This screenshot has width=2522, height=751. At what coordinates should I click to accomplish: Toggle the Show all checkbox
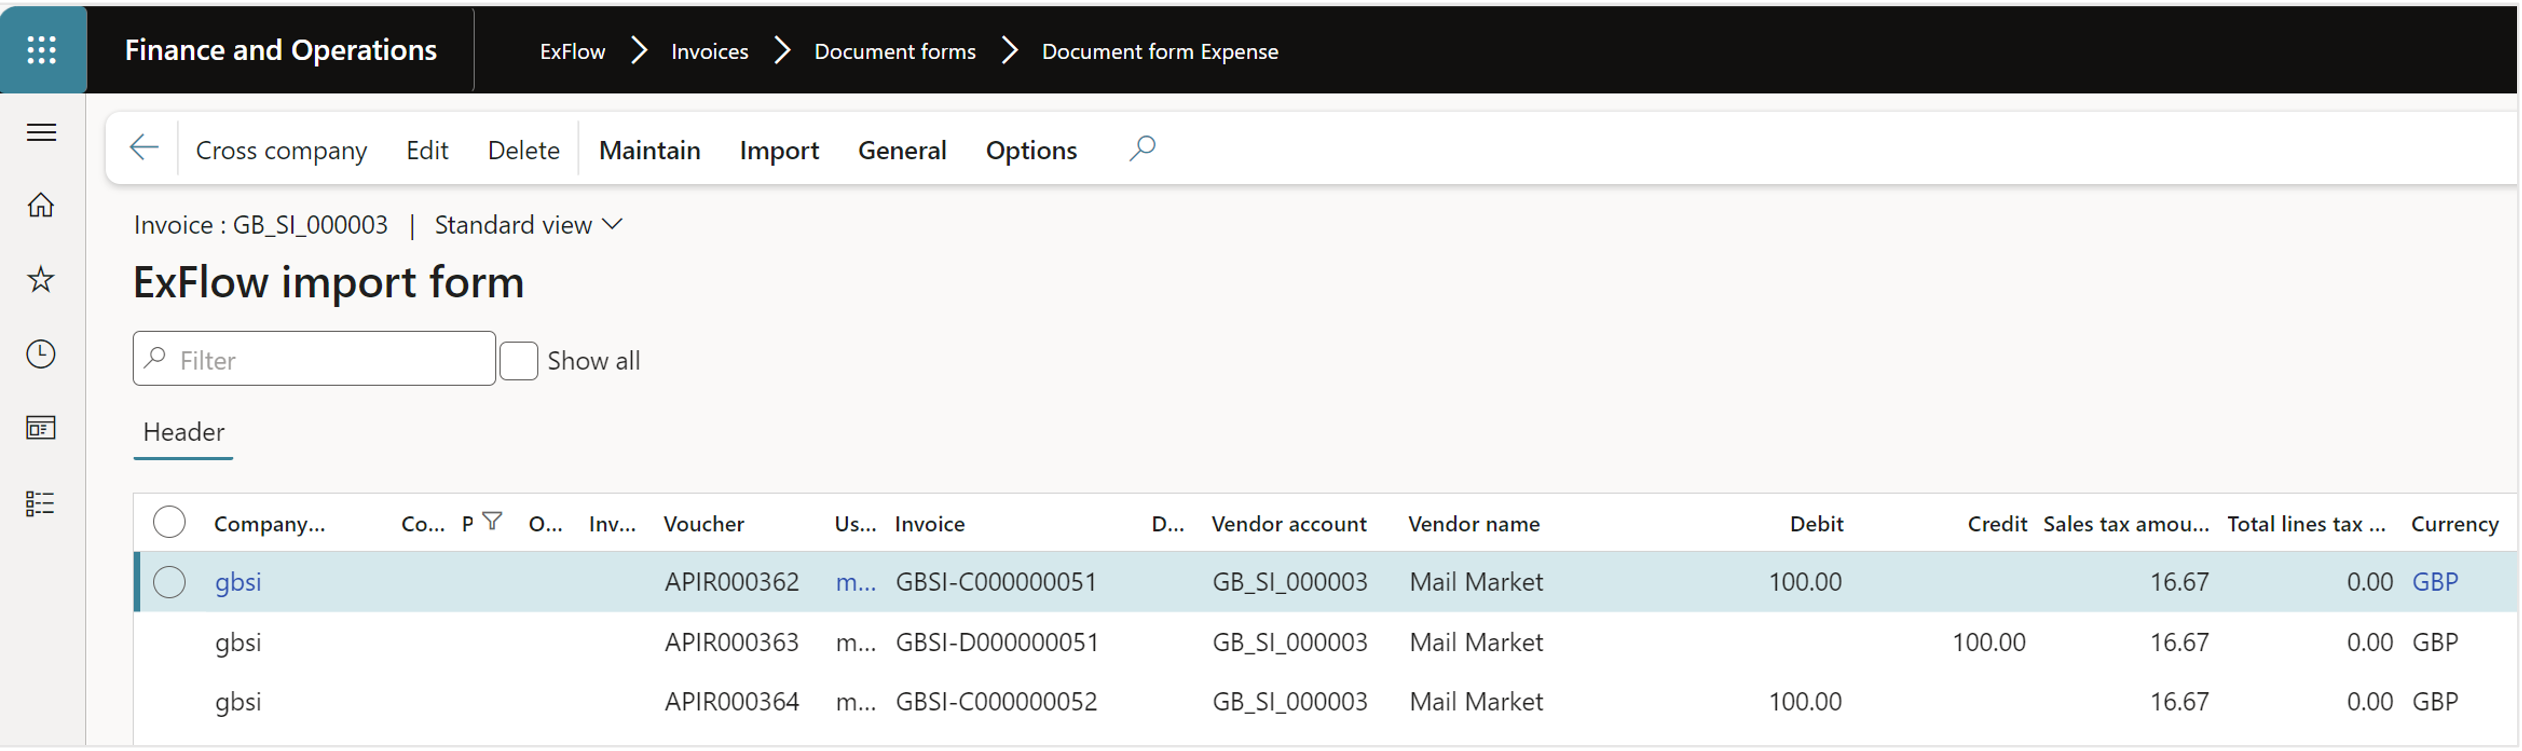click(519, 360)
